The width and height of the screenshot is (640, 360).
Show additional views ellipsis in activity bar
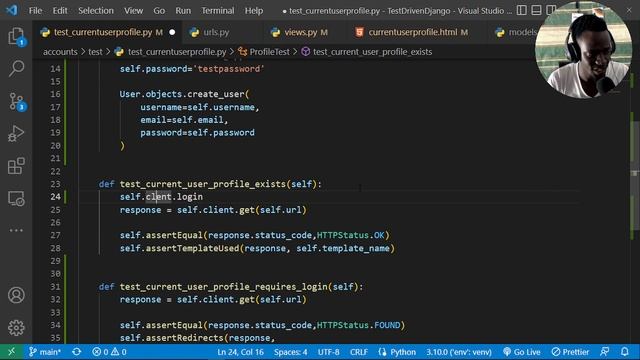[16, 230]
